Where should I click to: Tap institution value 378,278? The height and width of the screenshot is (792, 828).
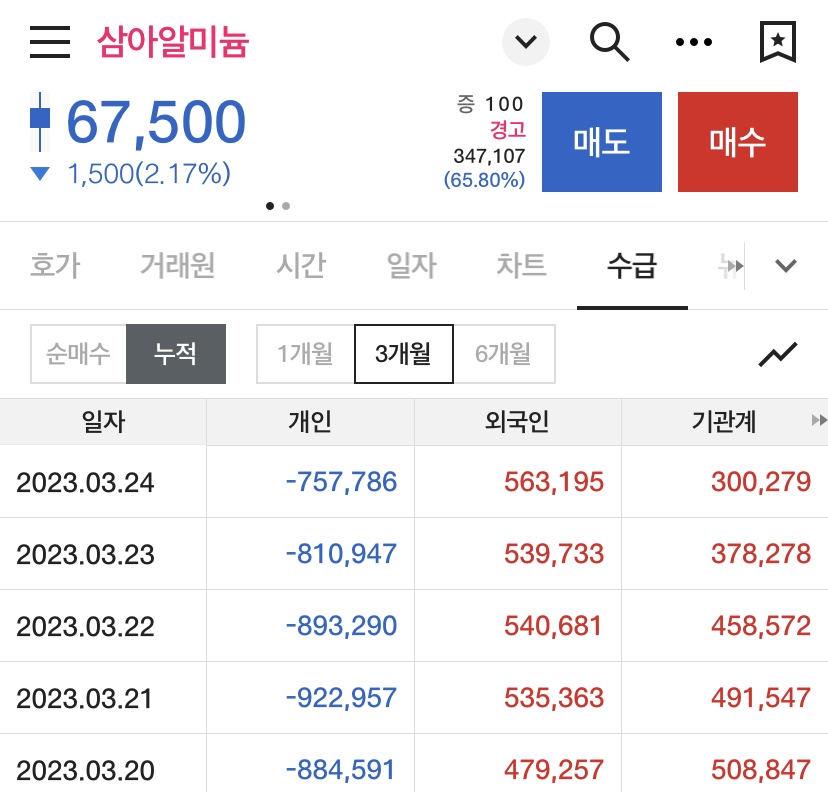[761, 553]
